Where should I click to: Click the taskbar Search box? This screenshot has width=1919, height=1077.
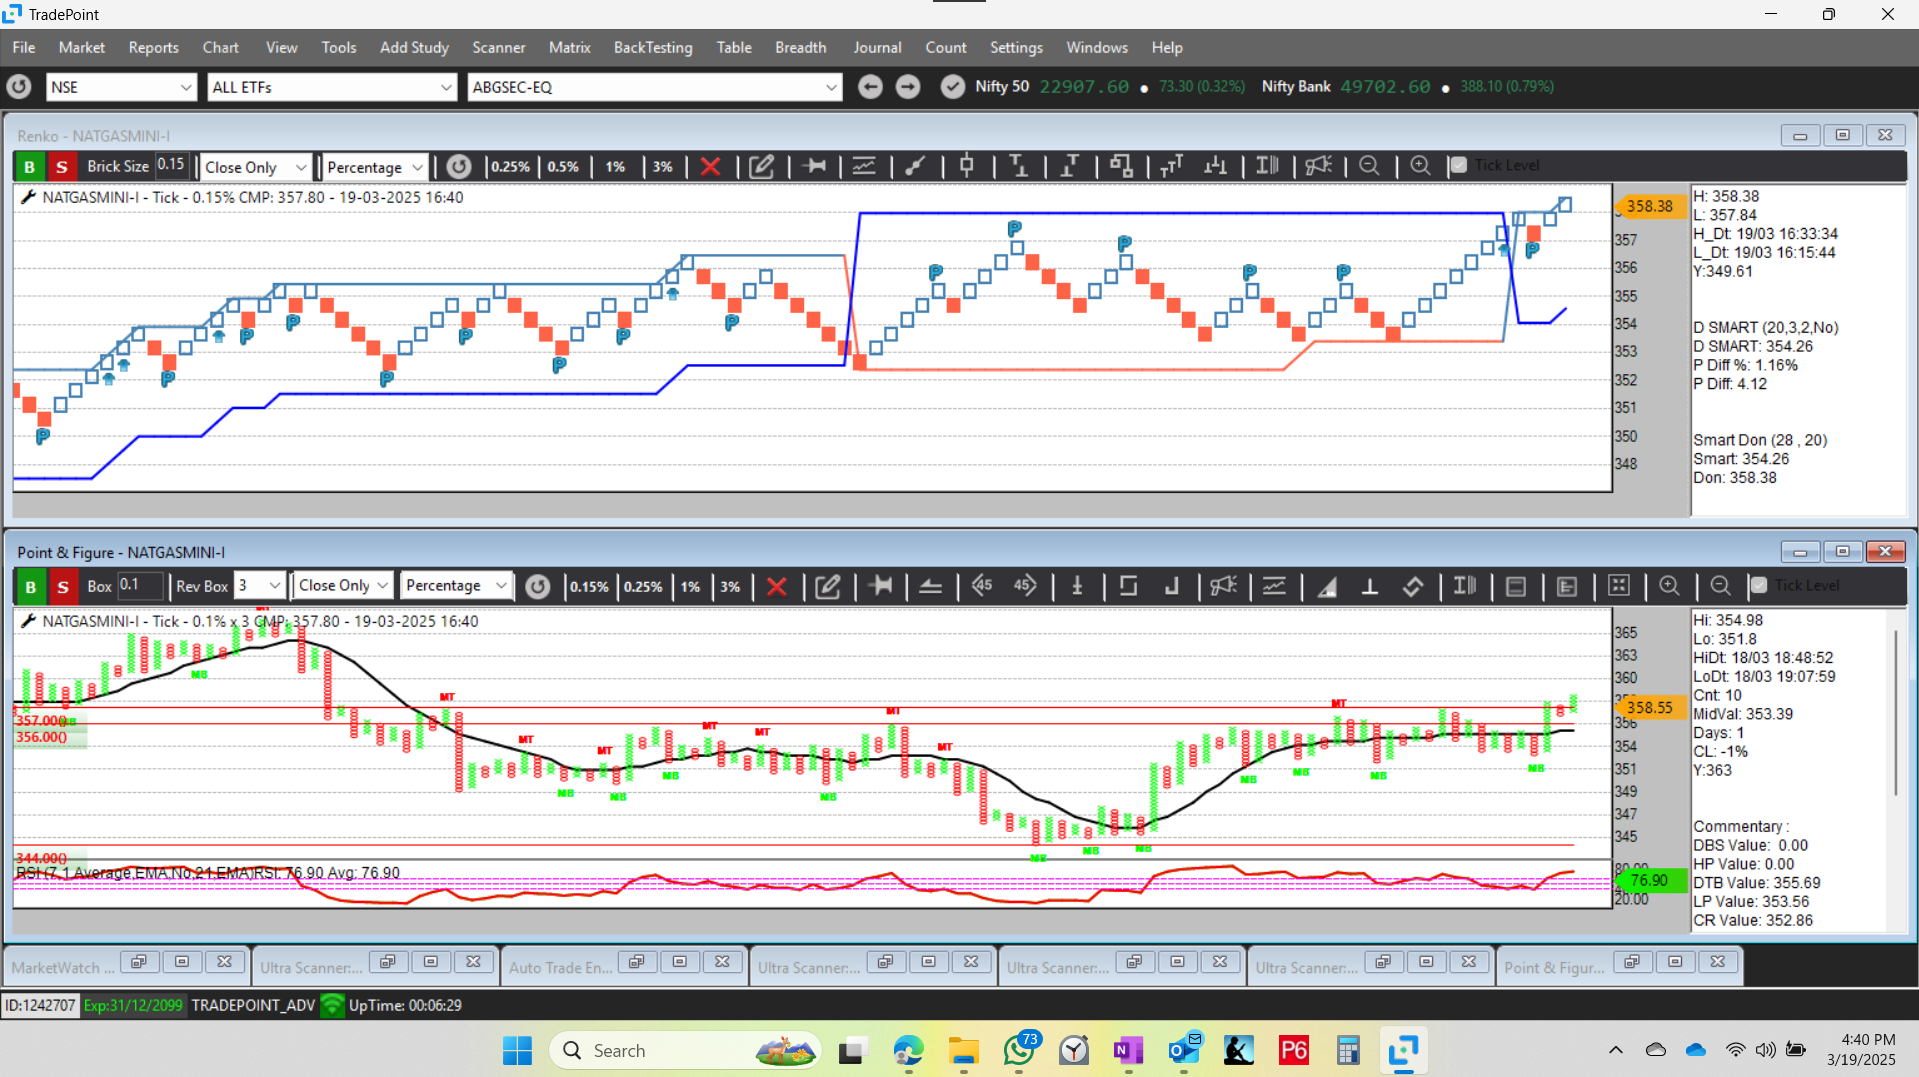point(685,1050)
